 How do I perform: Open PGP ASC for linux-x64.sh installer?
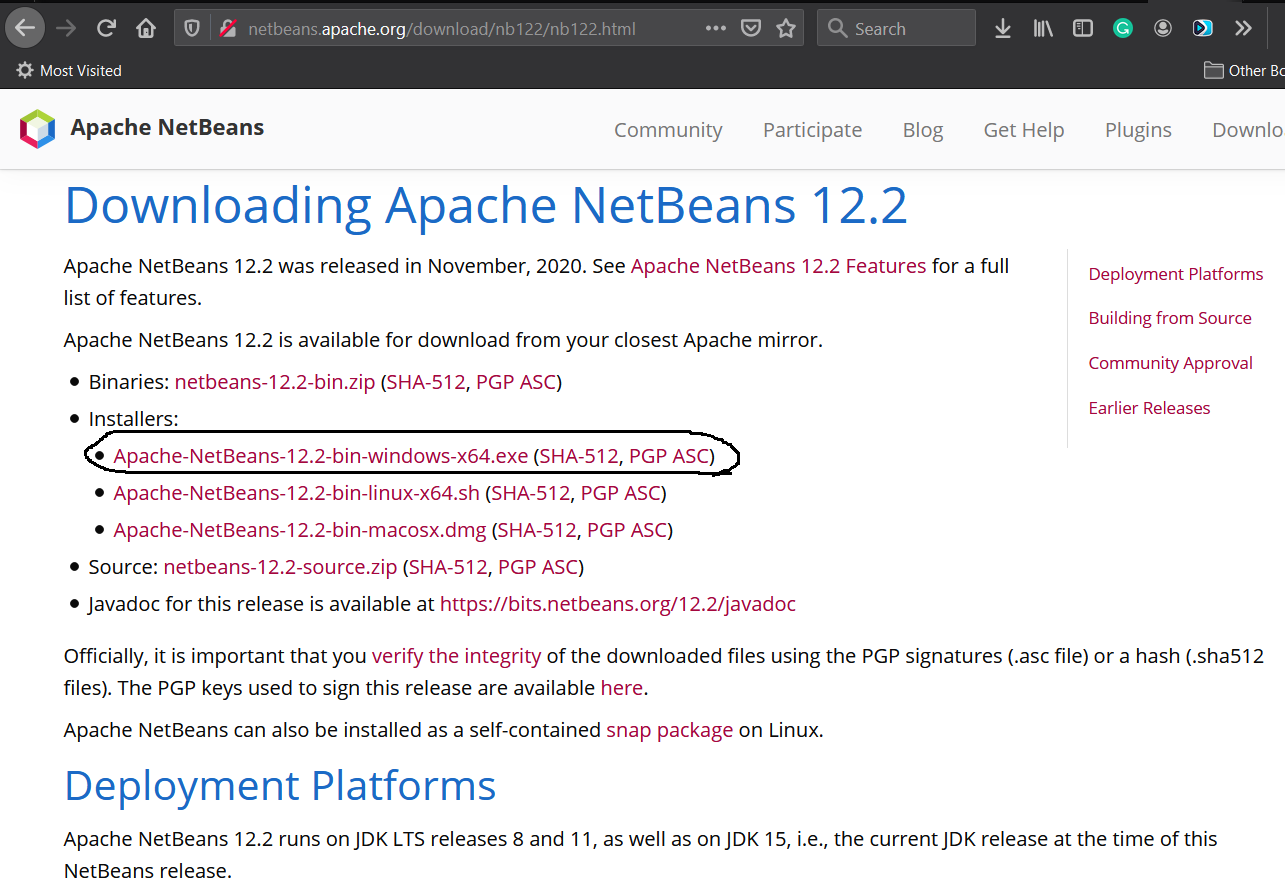621,493
